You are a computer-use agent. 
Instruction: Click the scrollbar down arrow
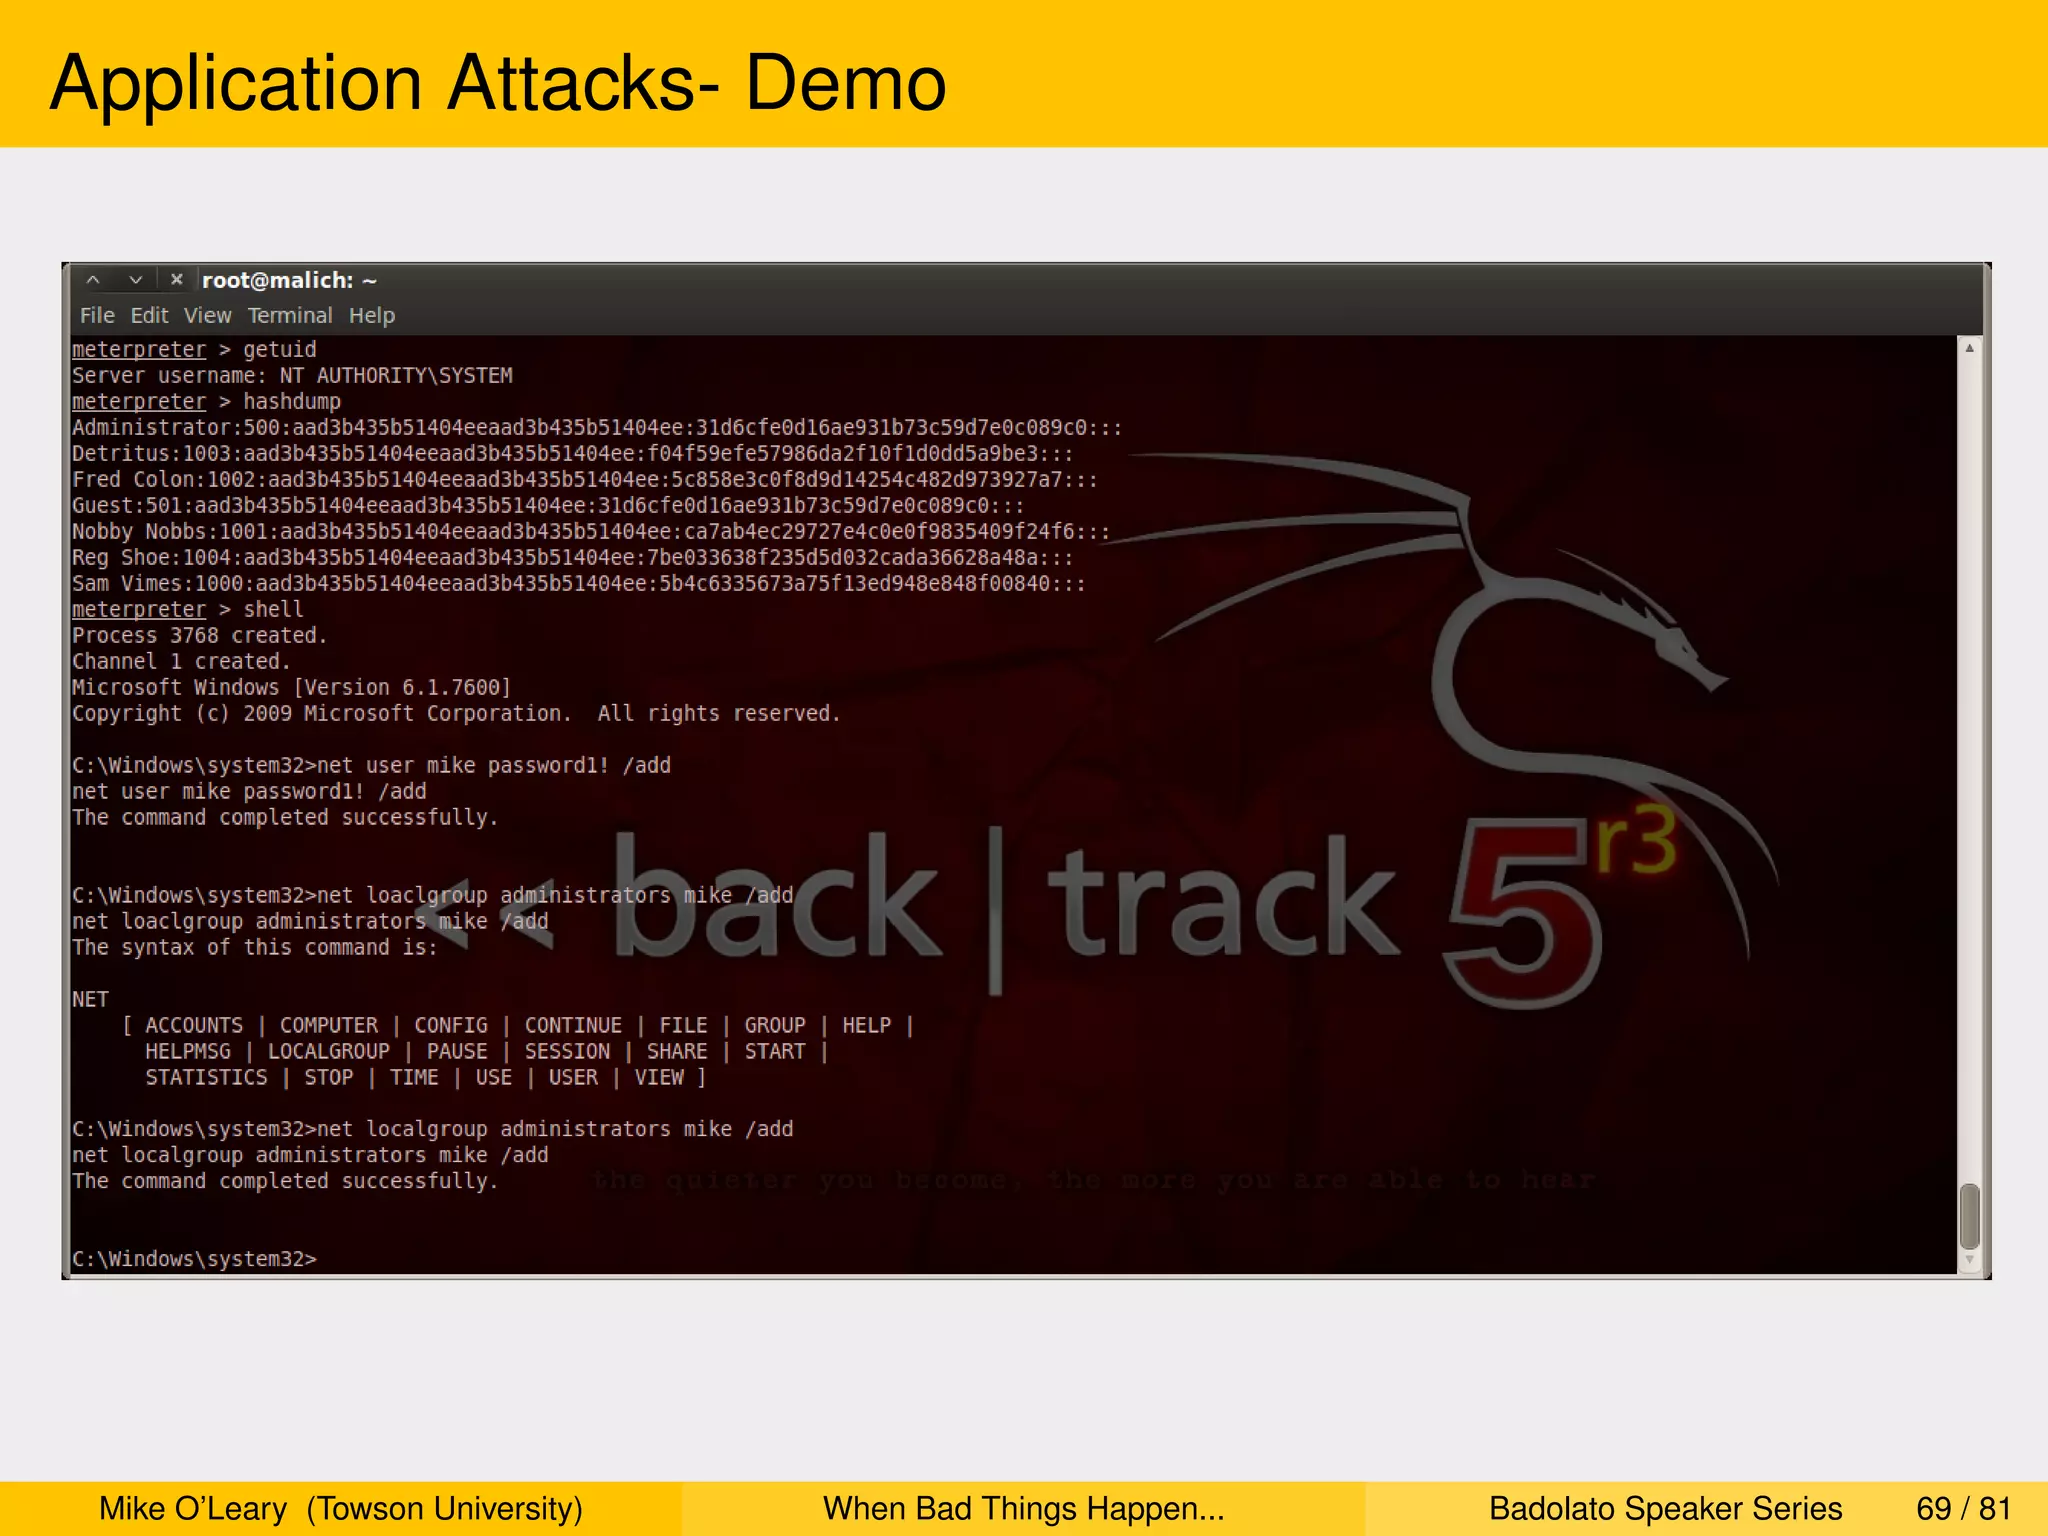click(x=1969, y=1261)
